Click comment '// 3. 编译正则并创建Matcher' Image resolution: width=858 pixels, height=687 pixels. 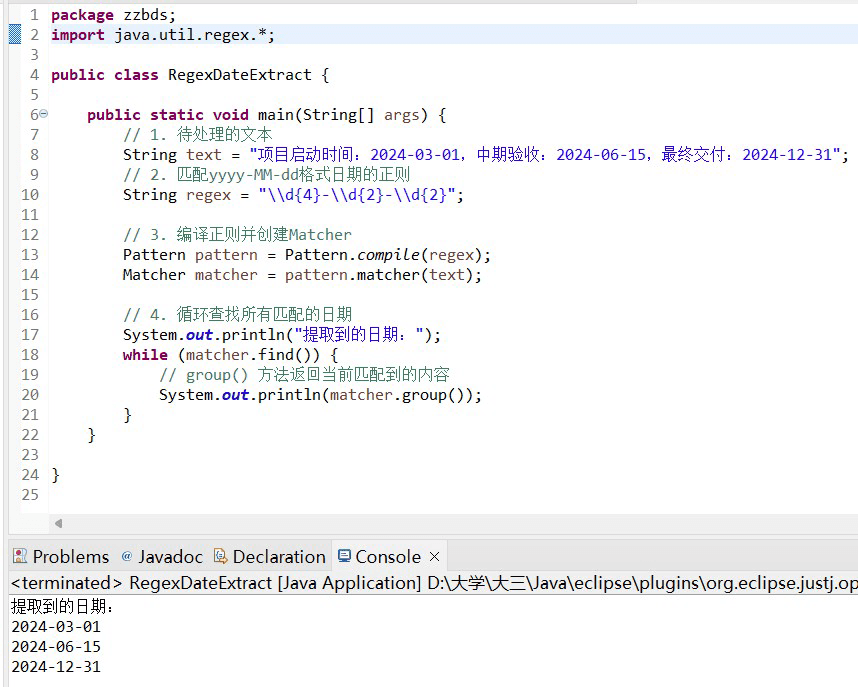pyautogui.click(x=237, y=235)
